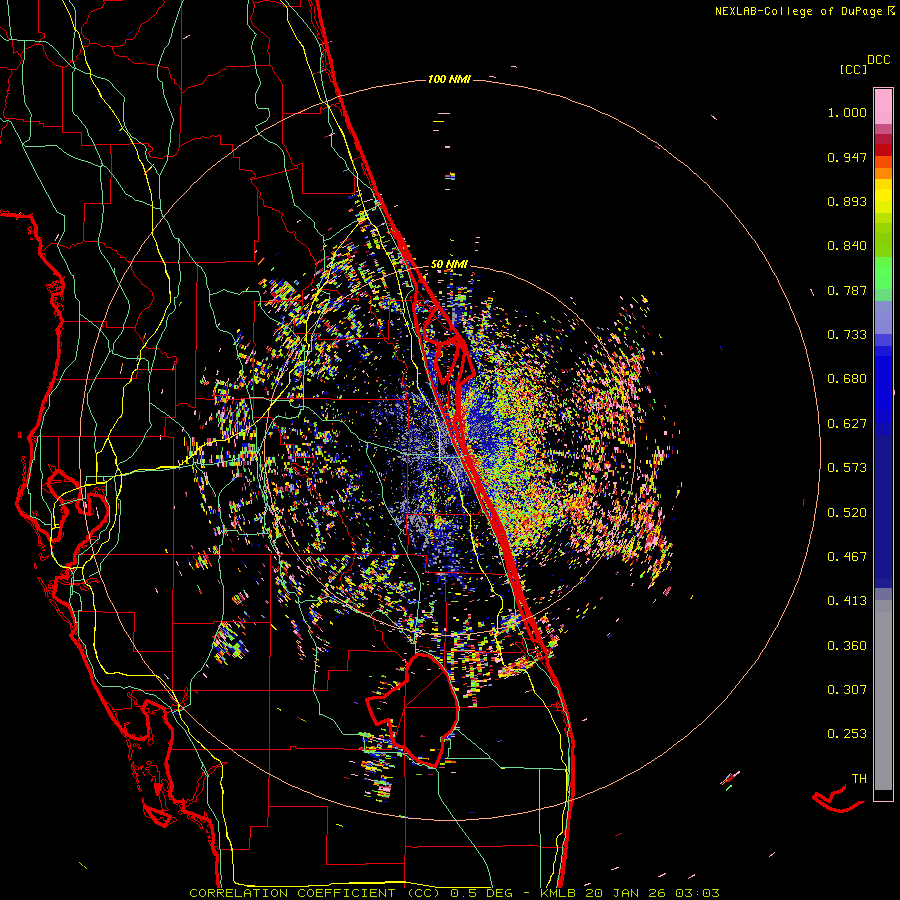The image size is (900, 900).
Task: Click the bright blue band of the color bar
Action: point(883,385)
